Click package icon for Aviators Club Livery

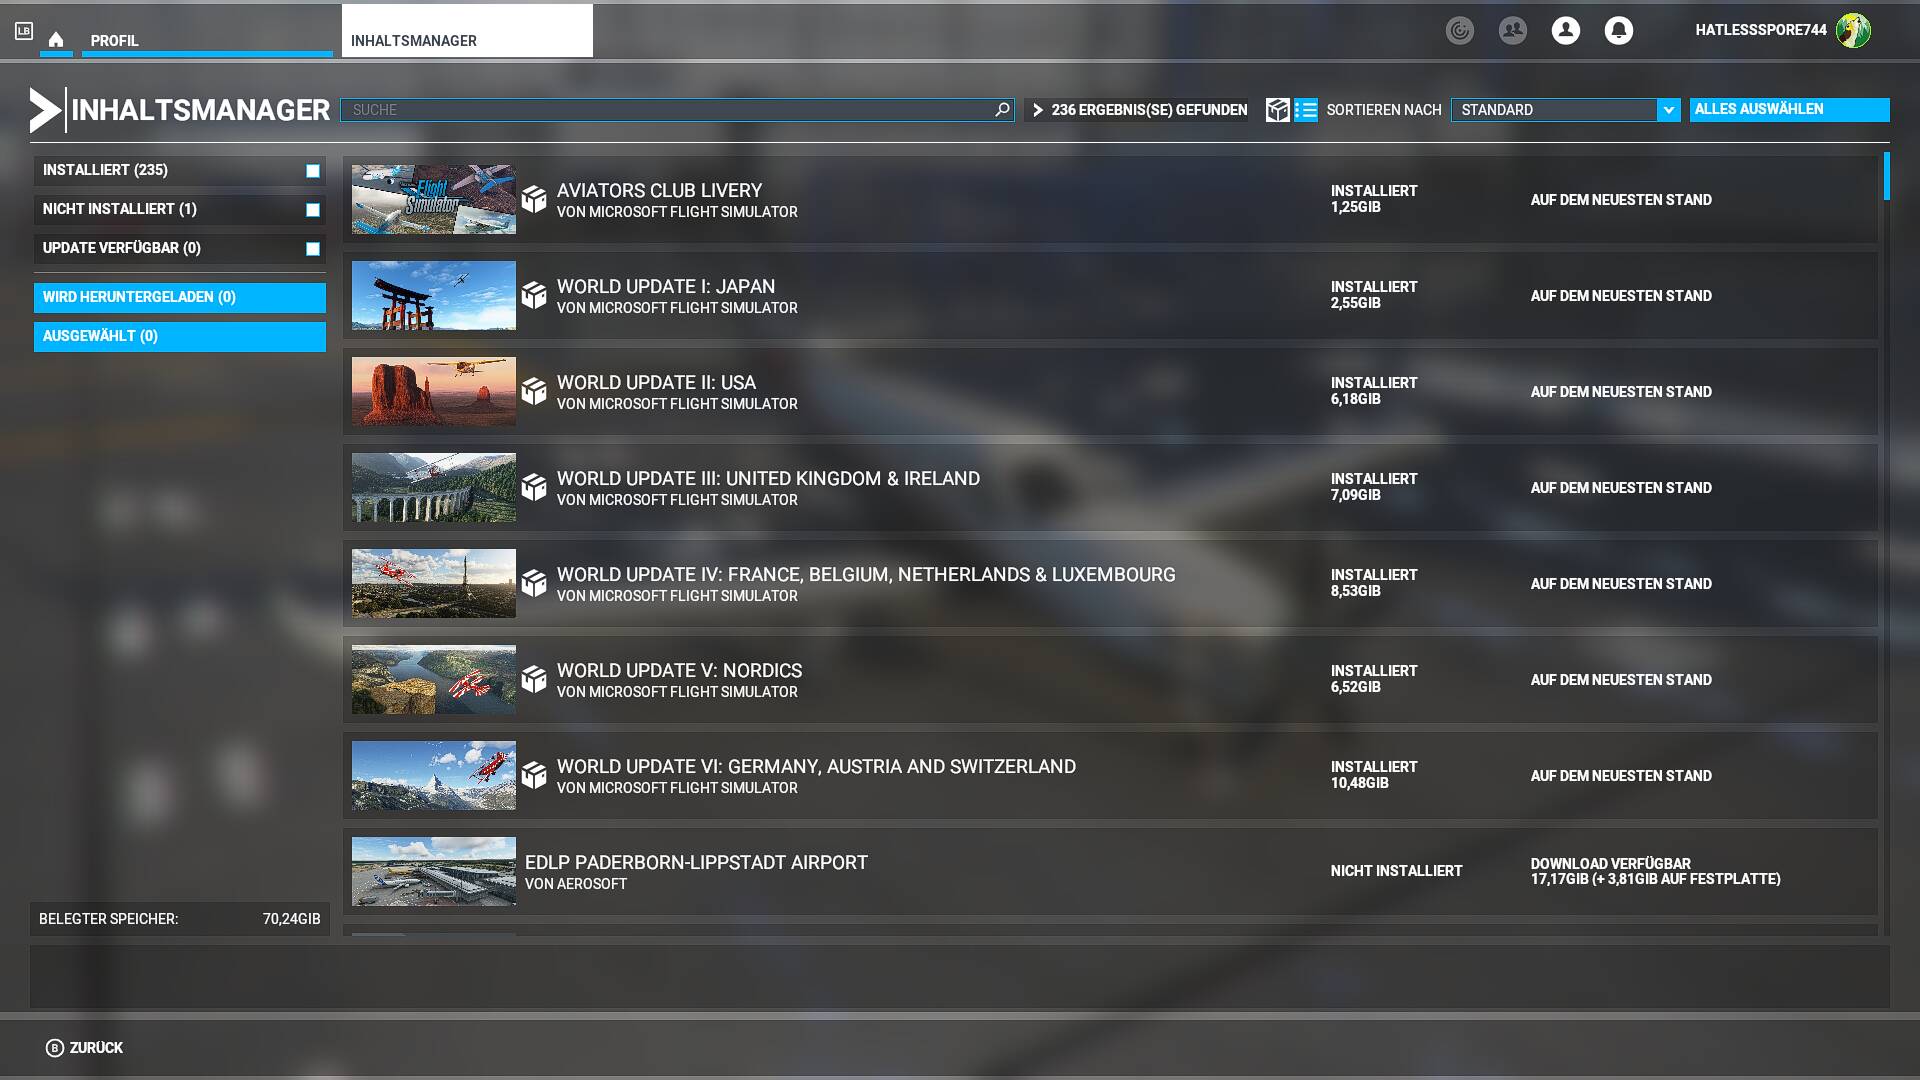pos(534,199)
